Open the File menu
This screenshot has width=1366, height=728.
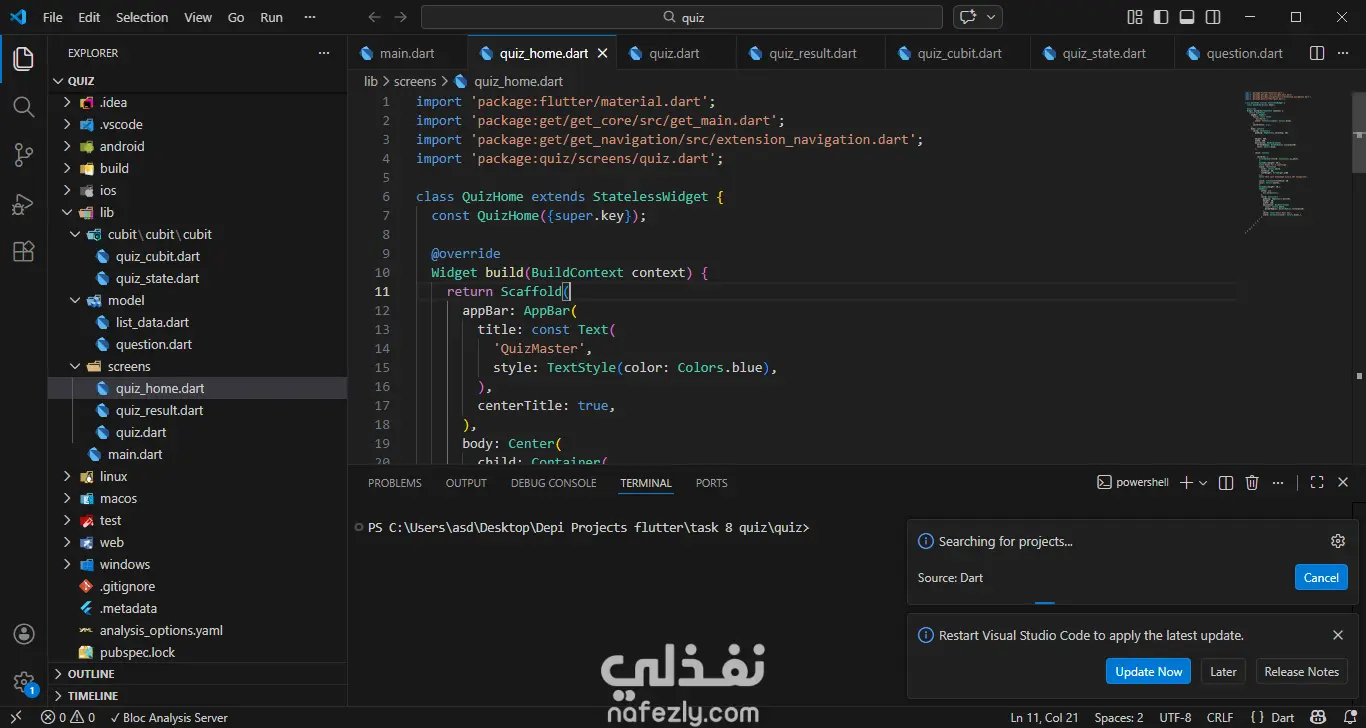(x=53, y=17)
